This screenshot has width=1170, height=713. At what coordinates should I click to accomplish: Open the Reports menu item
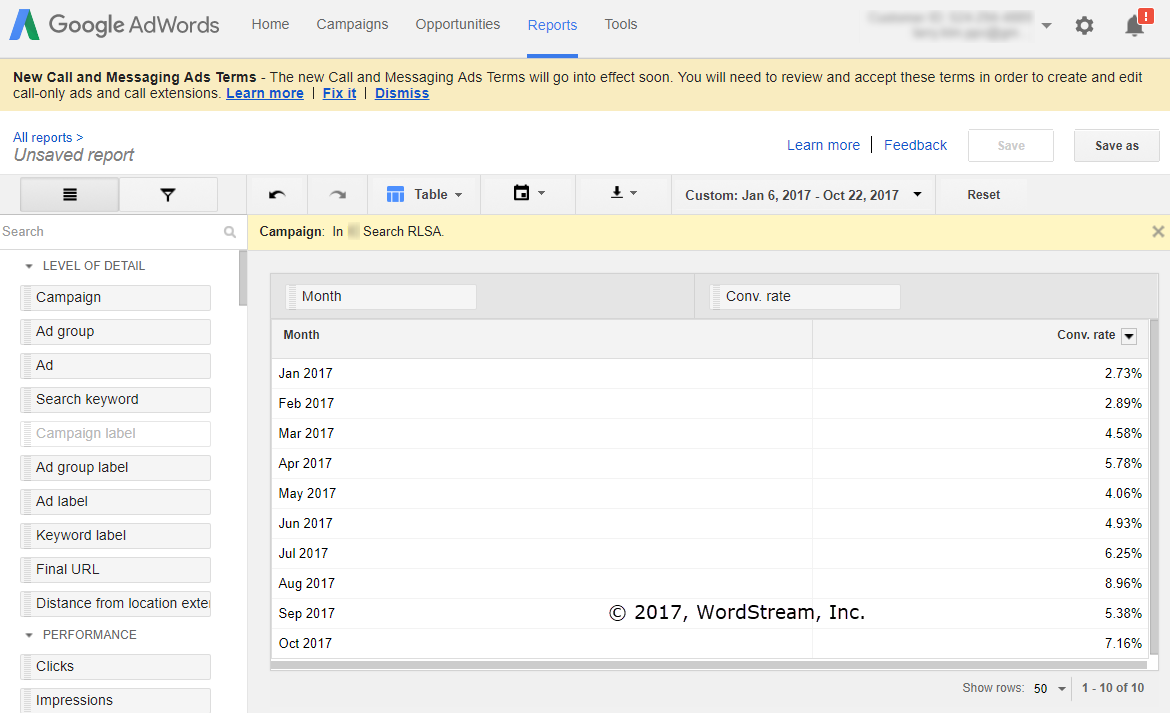(552, 24)
